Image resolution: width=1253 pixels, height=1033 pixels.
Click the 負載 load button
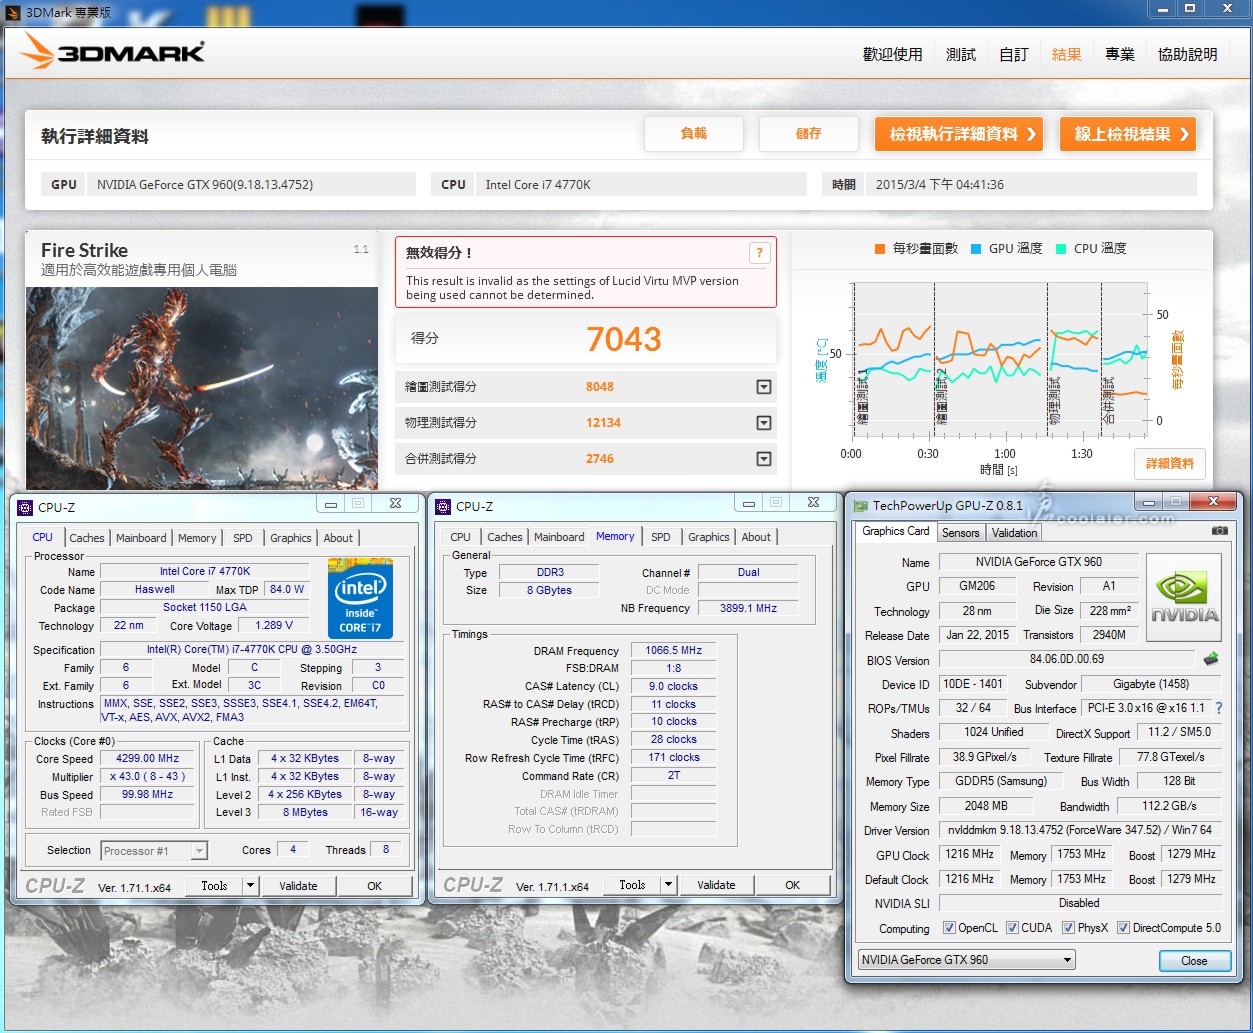(694, 134)
